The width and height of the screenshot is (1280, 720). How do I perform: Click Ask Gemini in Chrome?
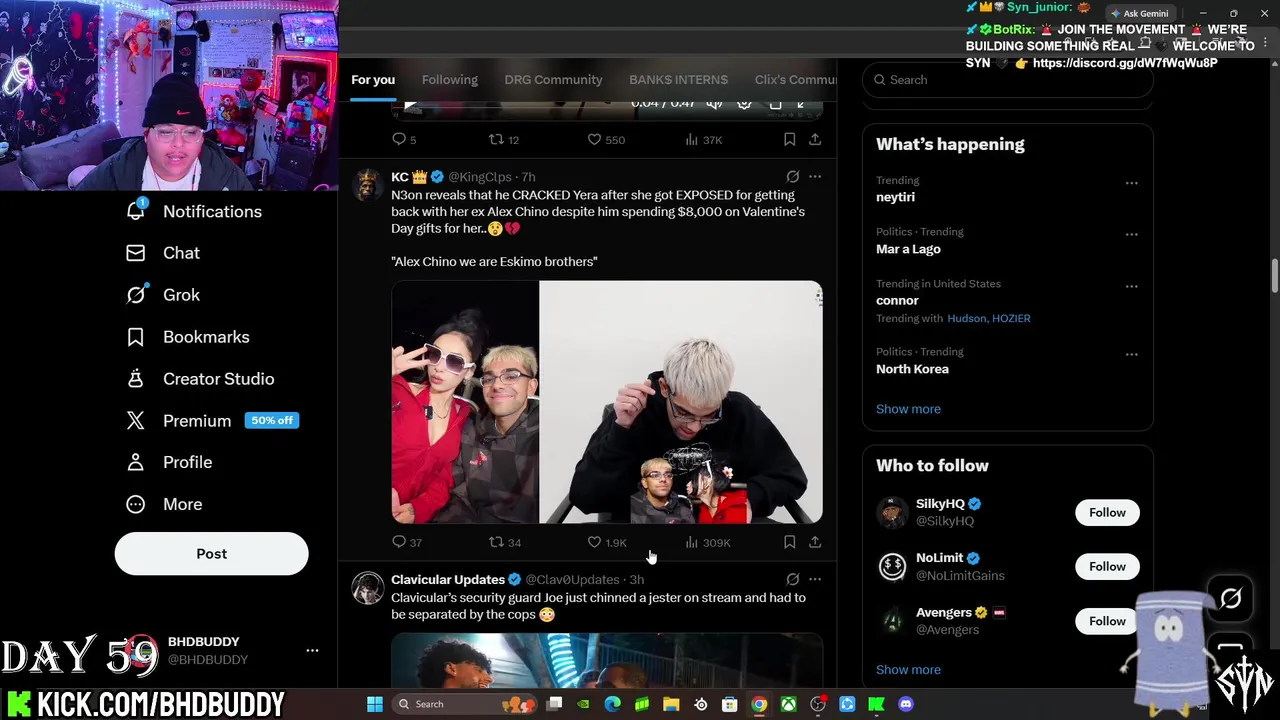tap(1139, 13)
